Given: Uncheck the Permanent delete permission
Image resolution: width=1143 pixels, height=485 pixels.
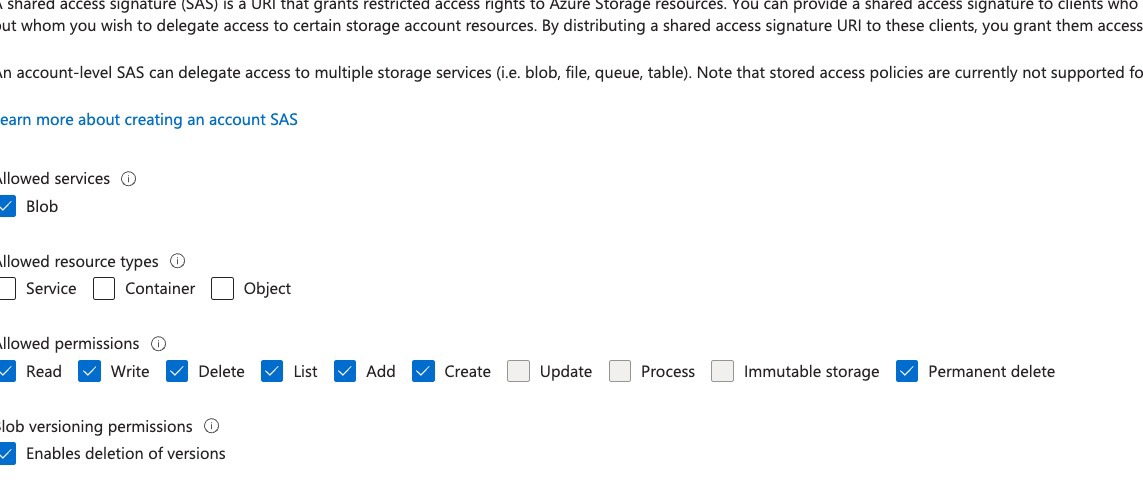Looking at the screenshot, I should (907, 371).
